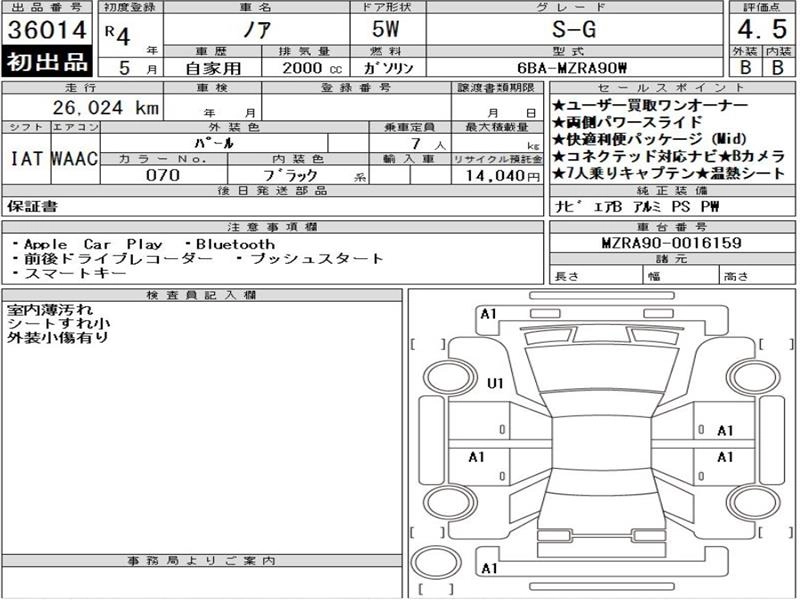Click the grade value S-G
Image resolution: width=800 pixels, height=600 pixels.
point(574,29)
